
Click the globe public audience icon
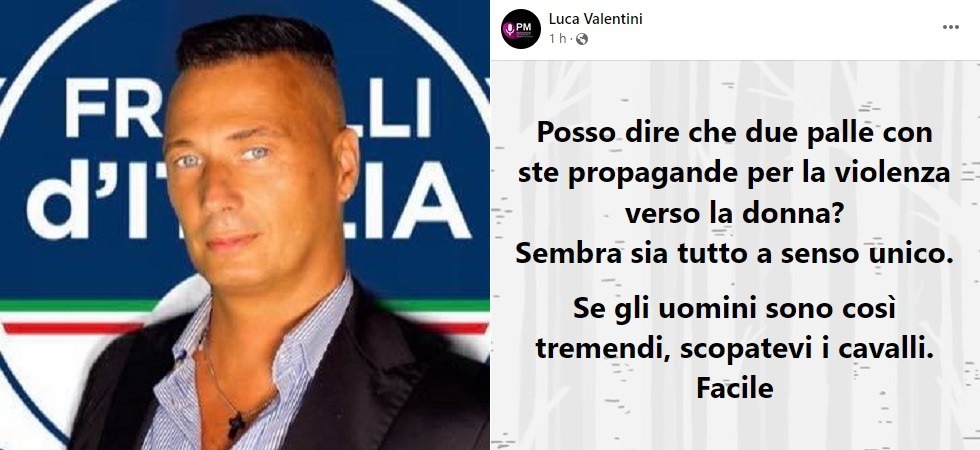[x=582, y=39]
